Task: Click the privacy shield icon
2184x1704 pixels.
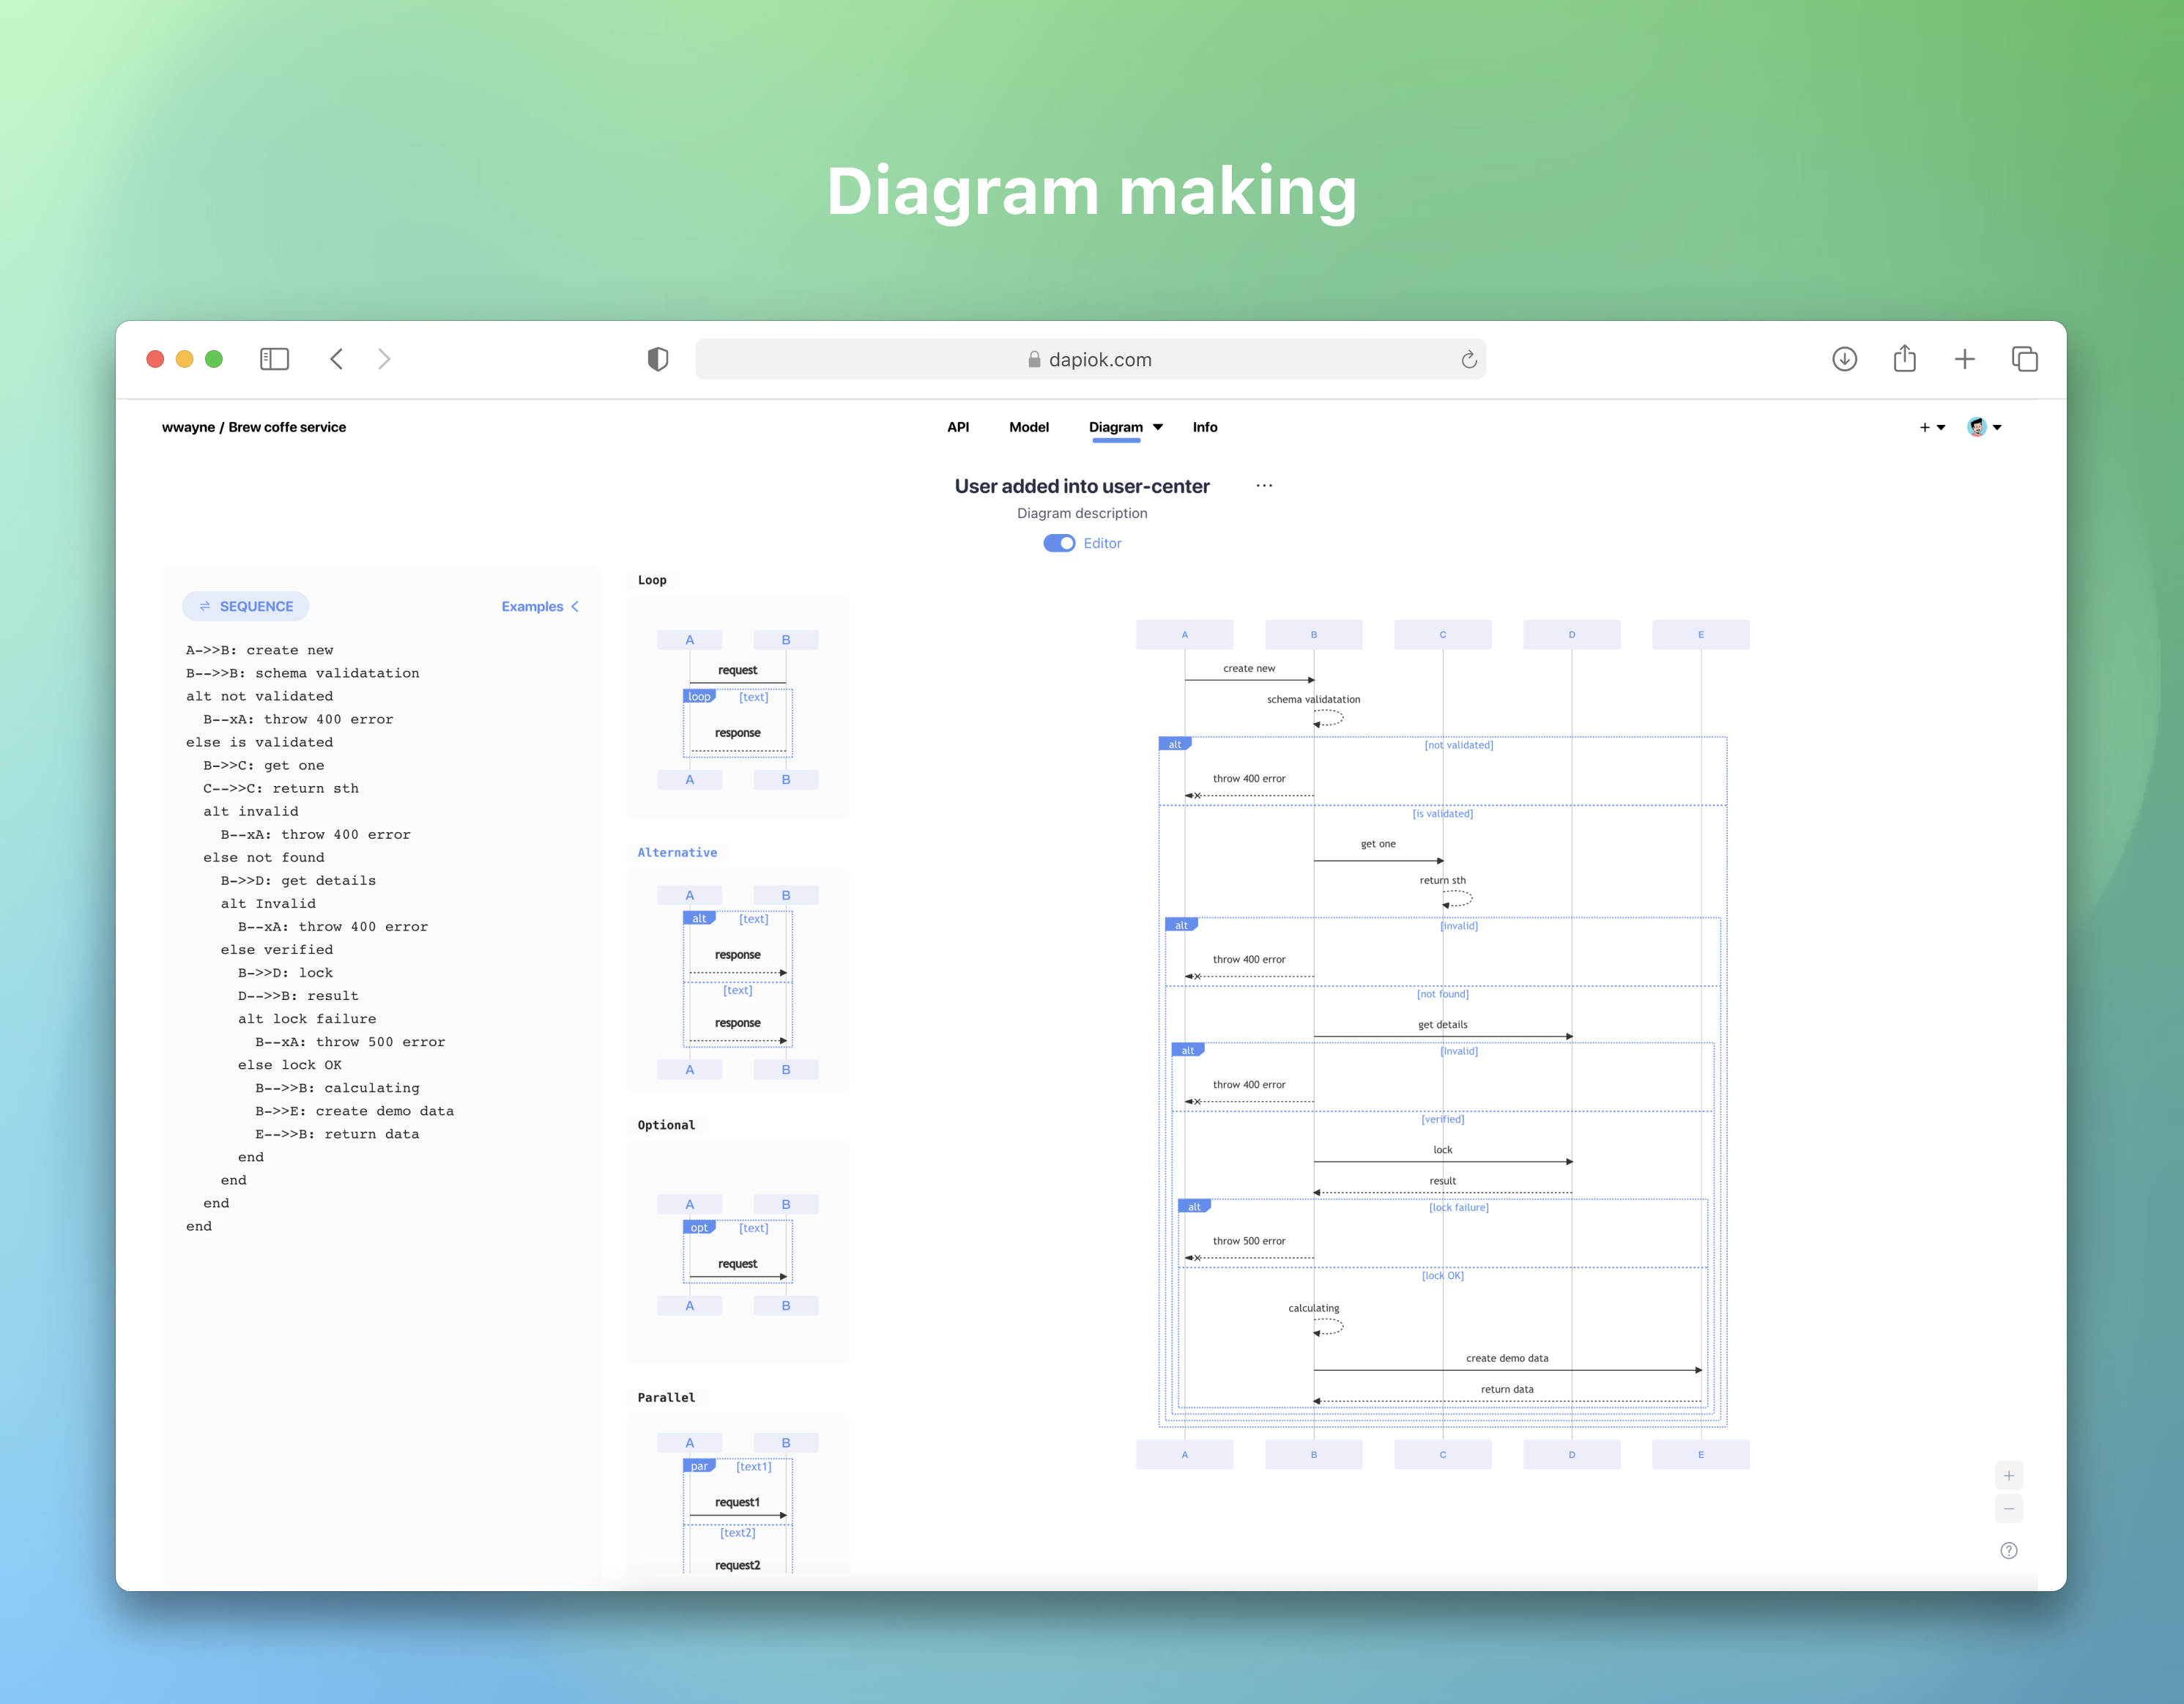Action: 658,359
